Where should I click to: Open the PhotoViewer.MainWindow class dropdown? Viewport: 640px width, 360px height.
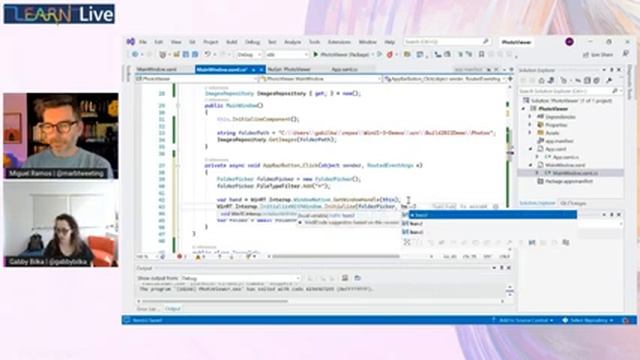[321, 79]
